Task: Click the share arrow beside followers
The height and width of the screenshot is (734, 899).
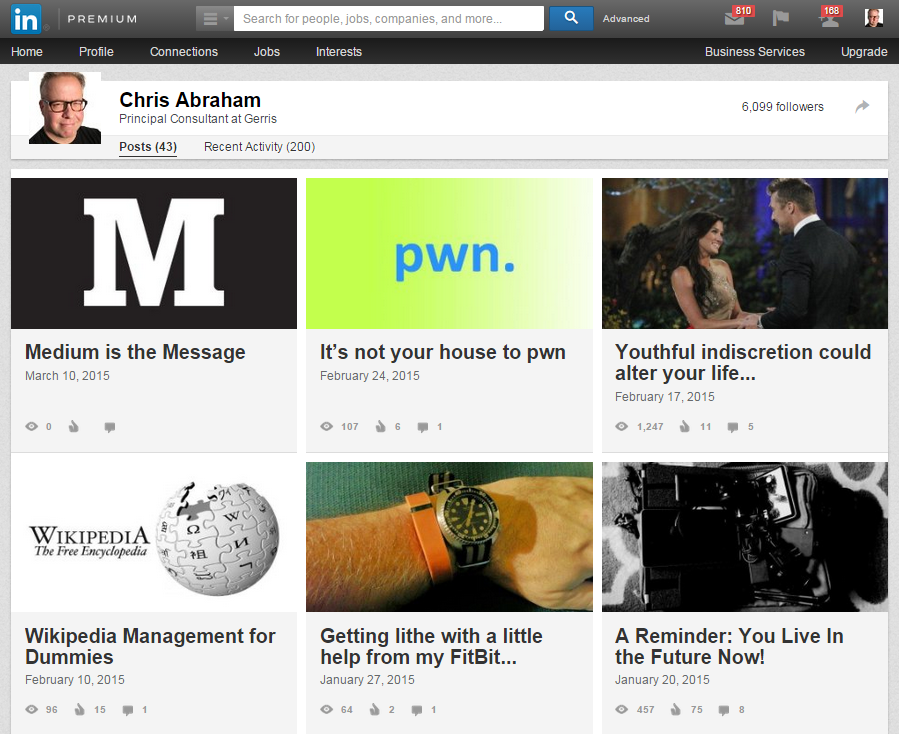Action: [862, 107]
